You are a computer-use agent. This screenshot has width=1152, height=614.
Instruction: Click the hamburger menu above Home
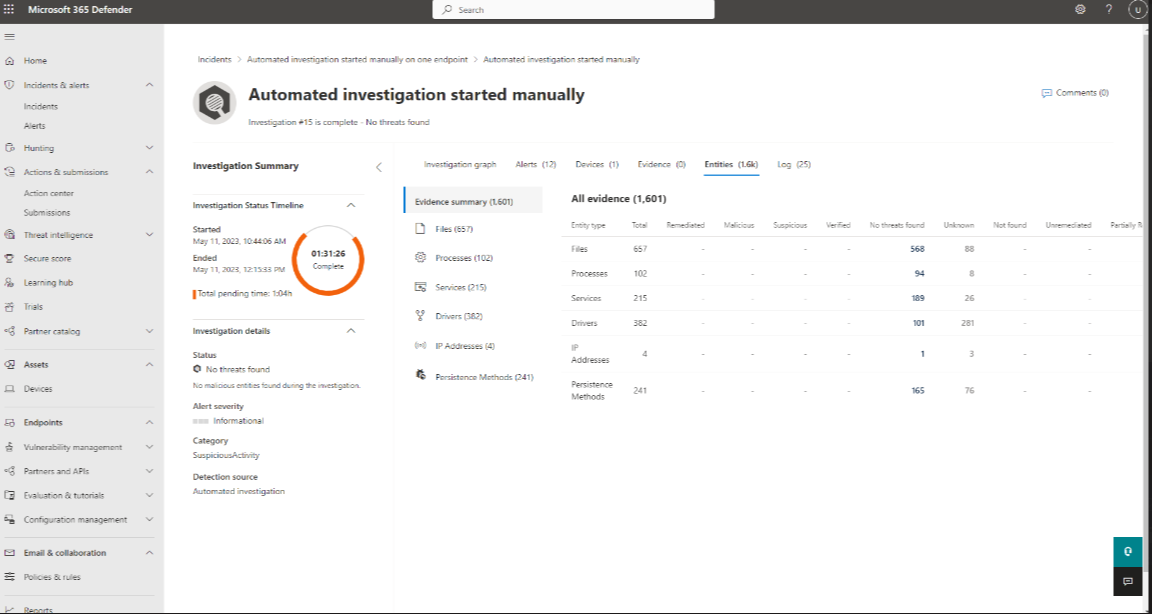click(12, 36)
